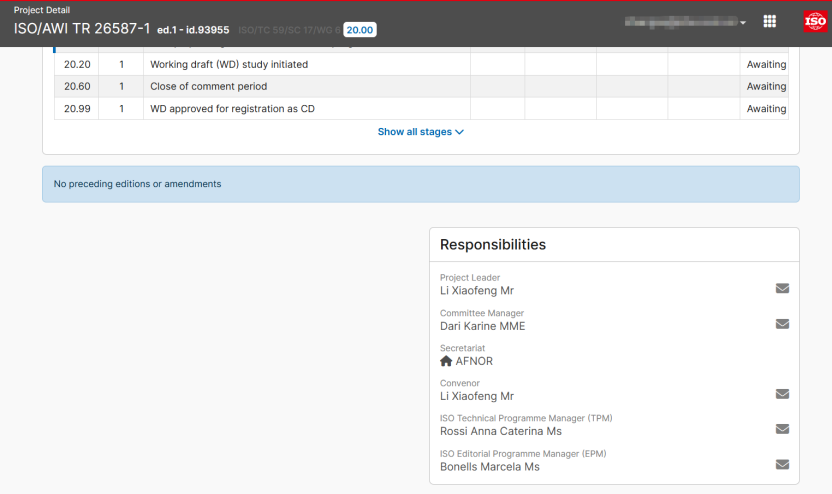Image resolution: width=832 pixels, height=494 pixels.
Task: Open the applications grid menu
Action: coord(769,22)
